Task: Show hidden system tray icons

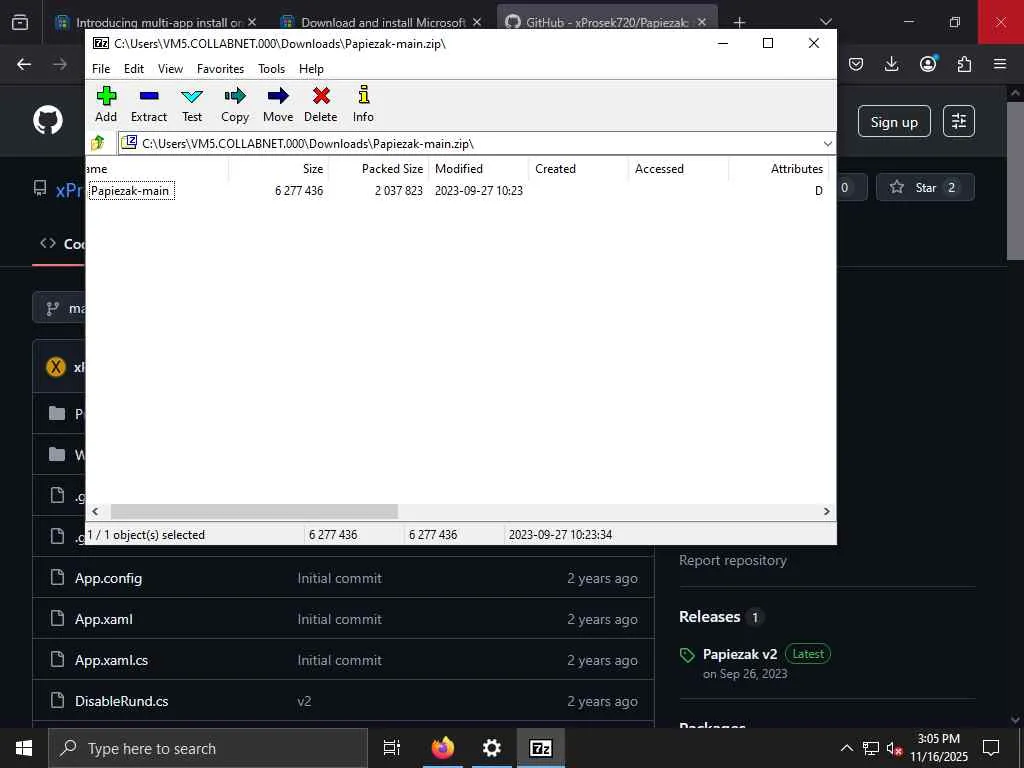Action: click(x=846, y=748)
